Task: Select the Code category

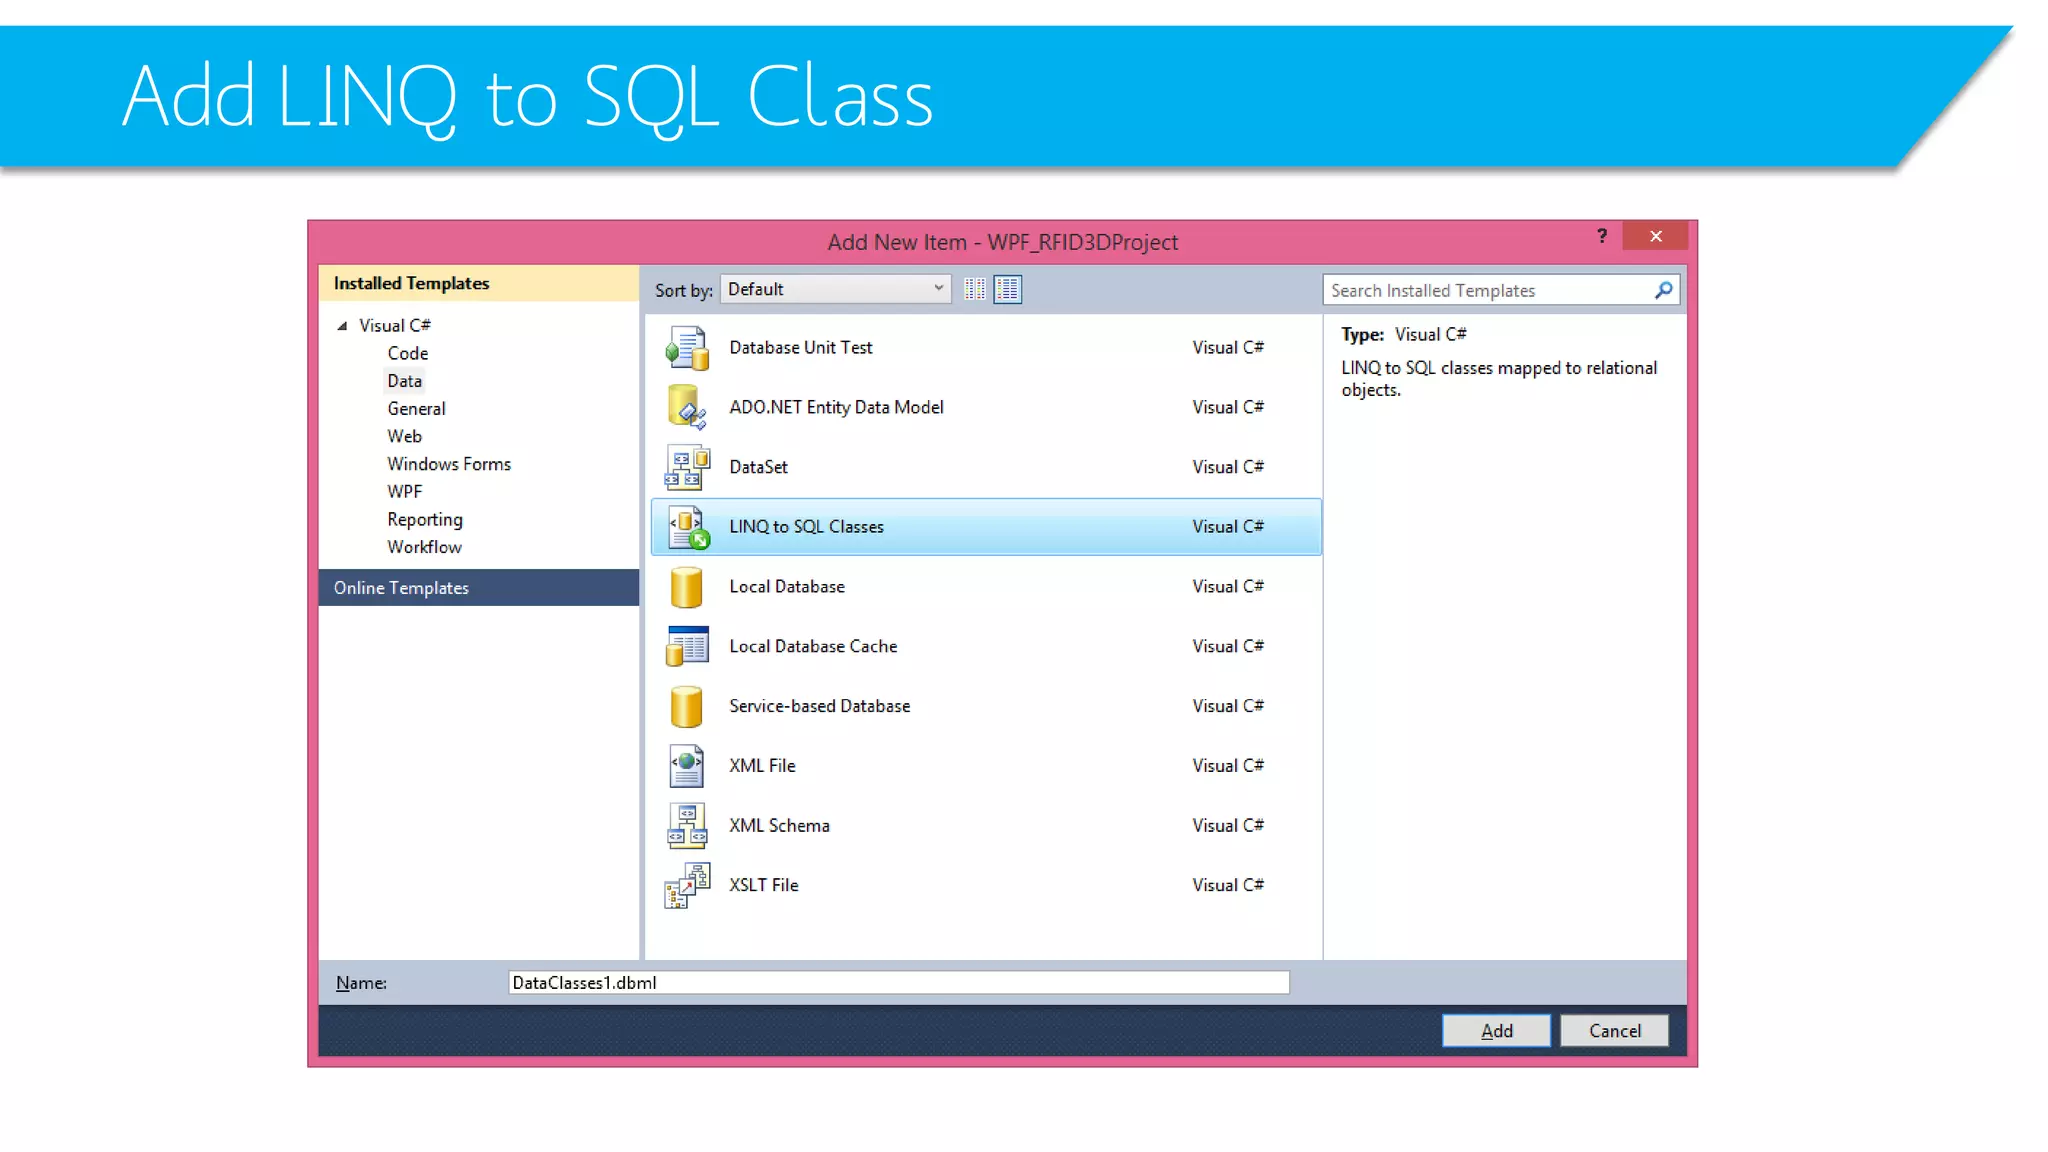Action: tap(408, 354)
